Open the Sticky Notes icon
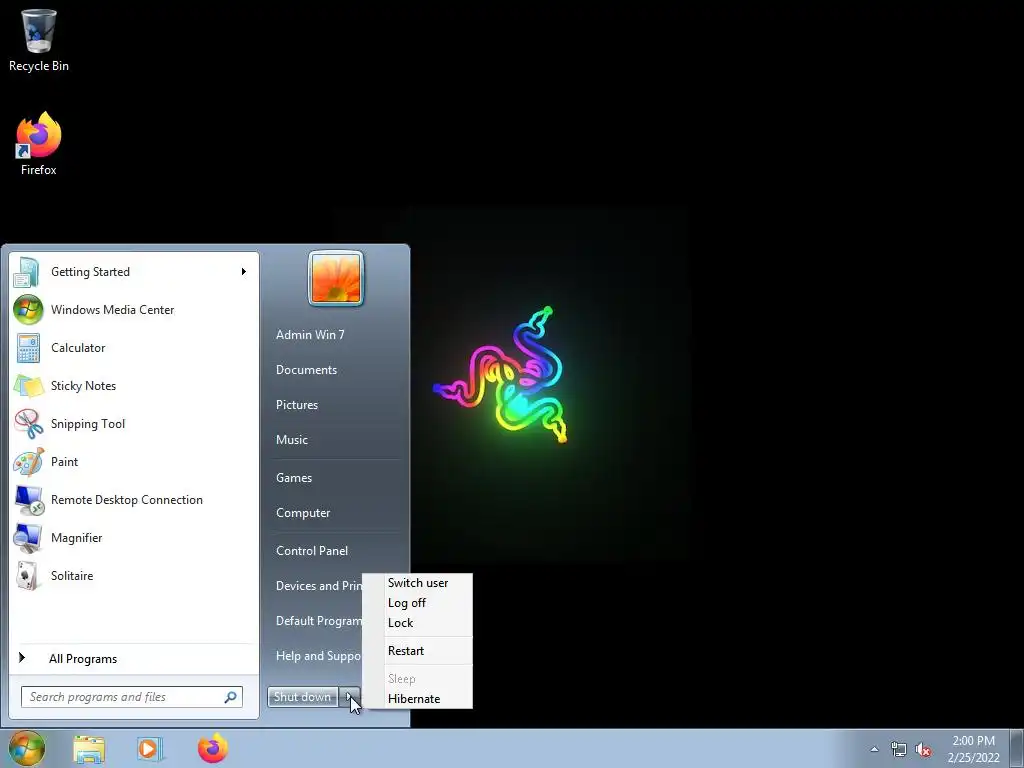 [28, 386]
